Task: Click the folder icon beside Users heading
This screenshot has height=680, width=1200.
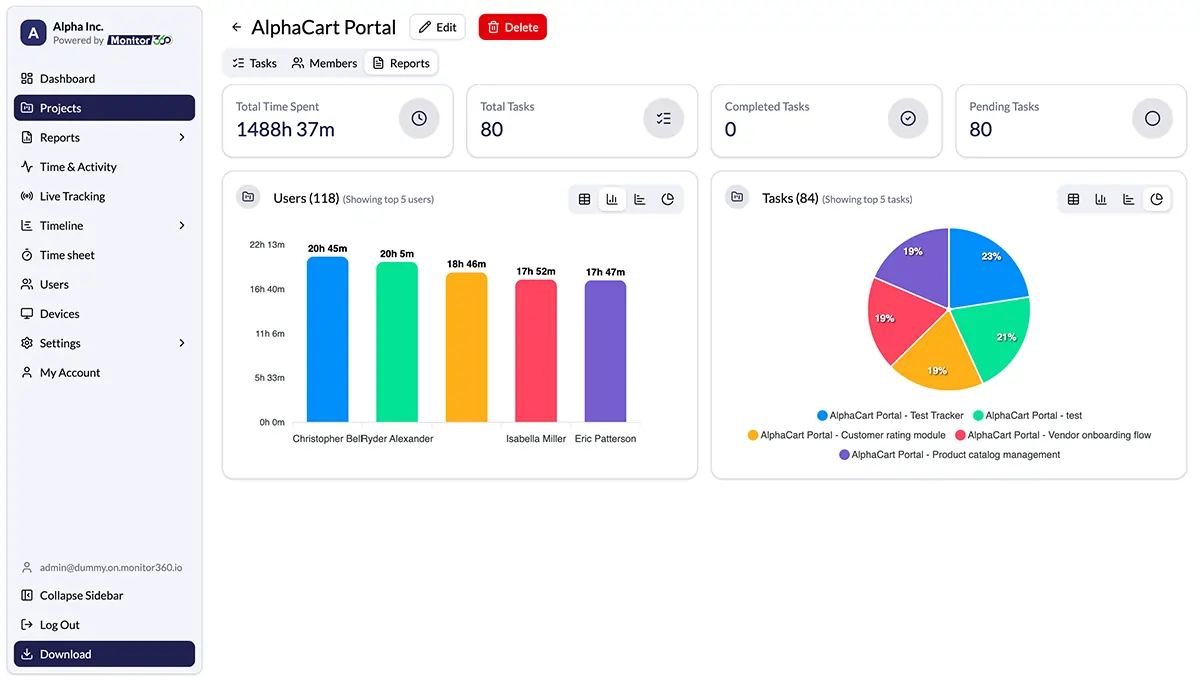Action: click(248, 197)
